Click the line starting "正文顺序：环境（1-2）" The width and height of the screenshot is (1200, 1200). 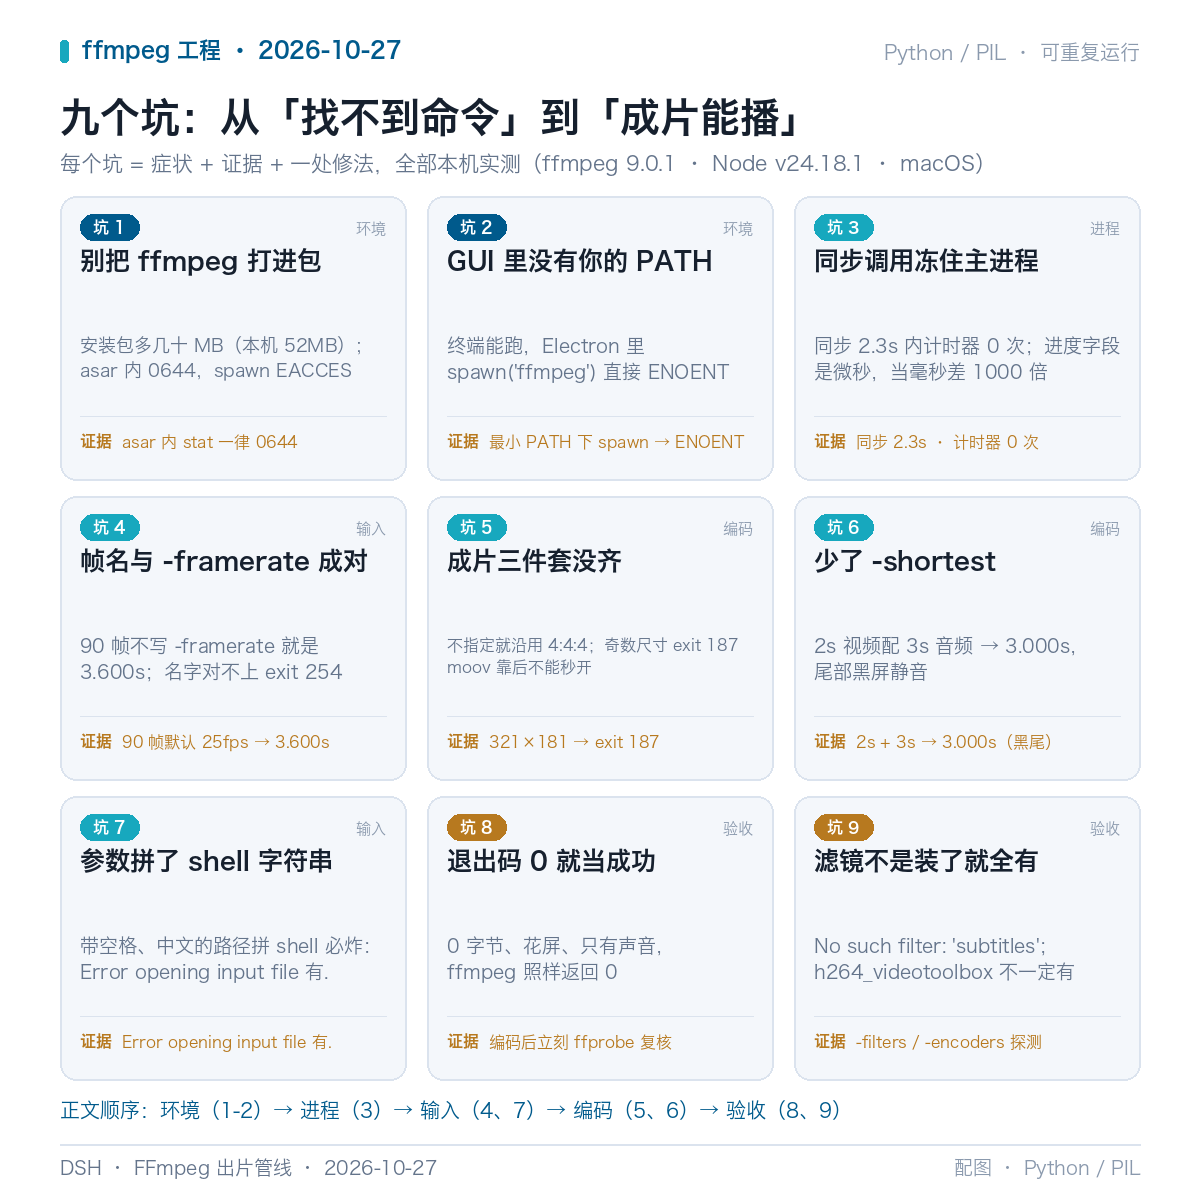tap(451, 1110)
